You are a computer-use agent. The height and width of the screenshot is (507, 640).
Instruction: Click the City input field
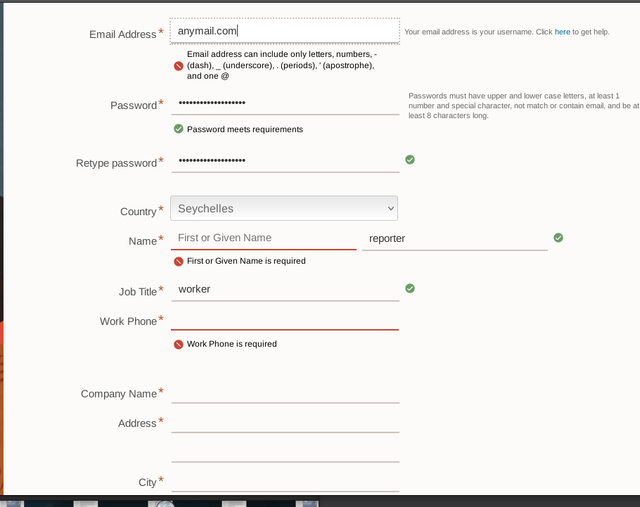285,480
